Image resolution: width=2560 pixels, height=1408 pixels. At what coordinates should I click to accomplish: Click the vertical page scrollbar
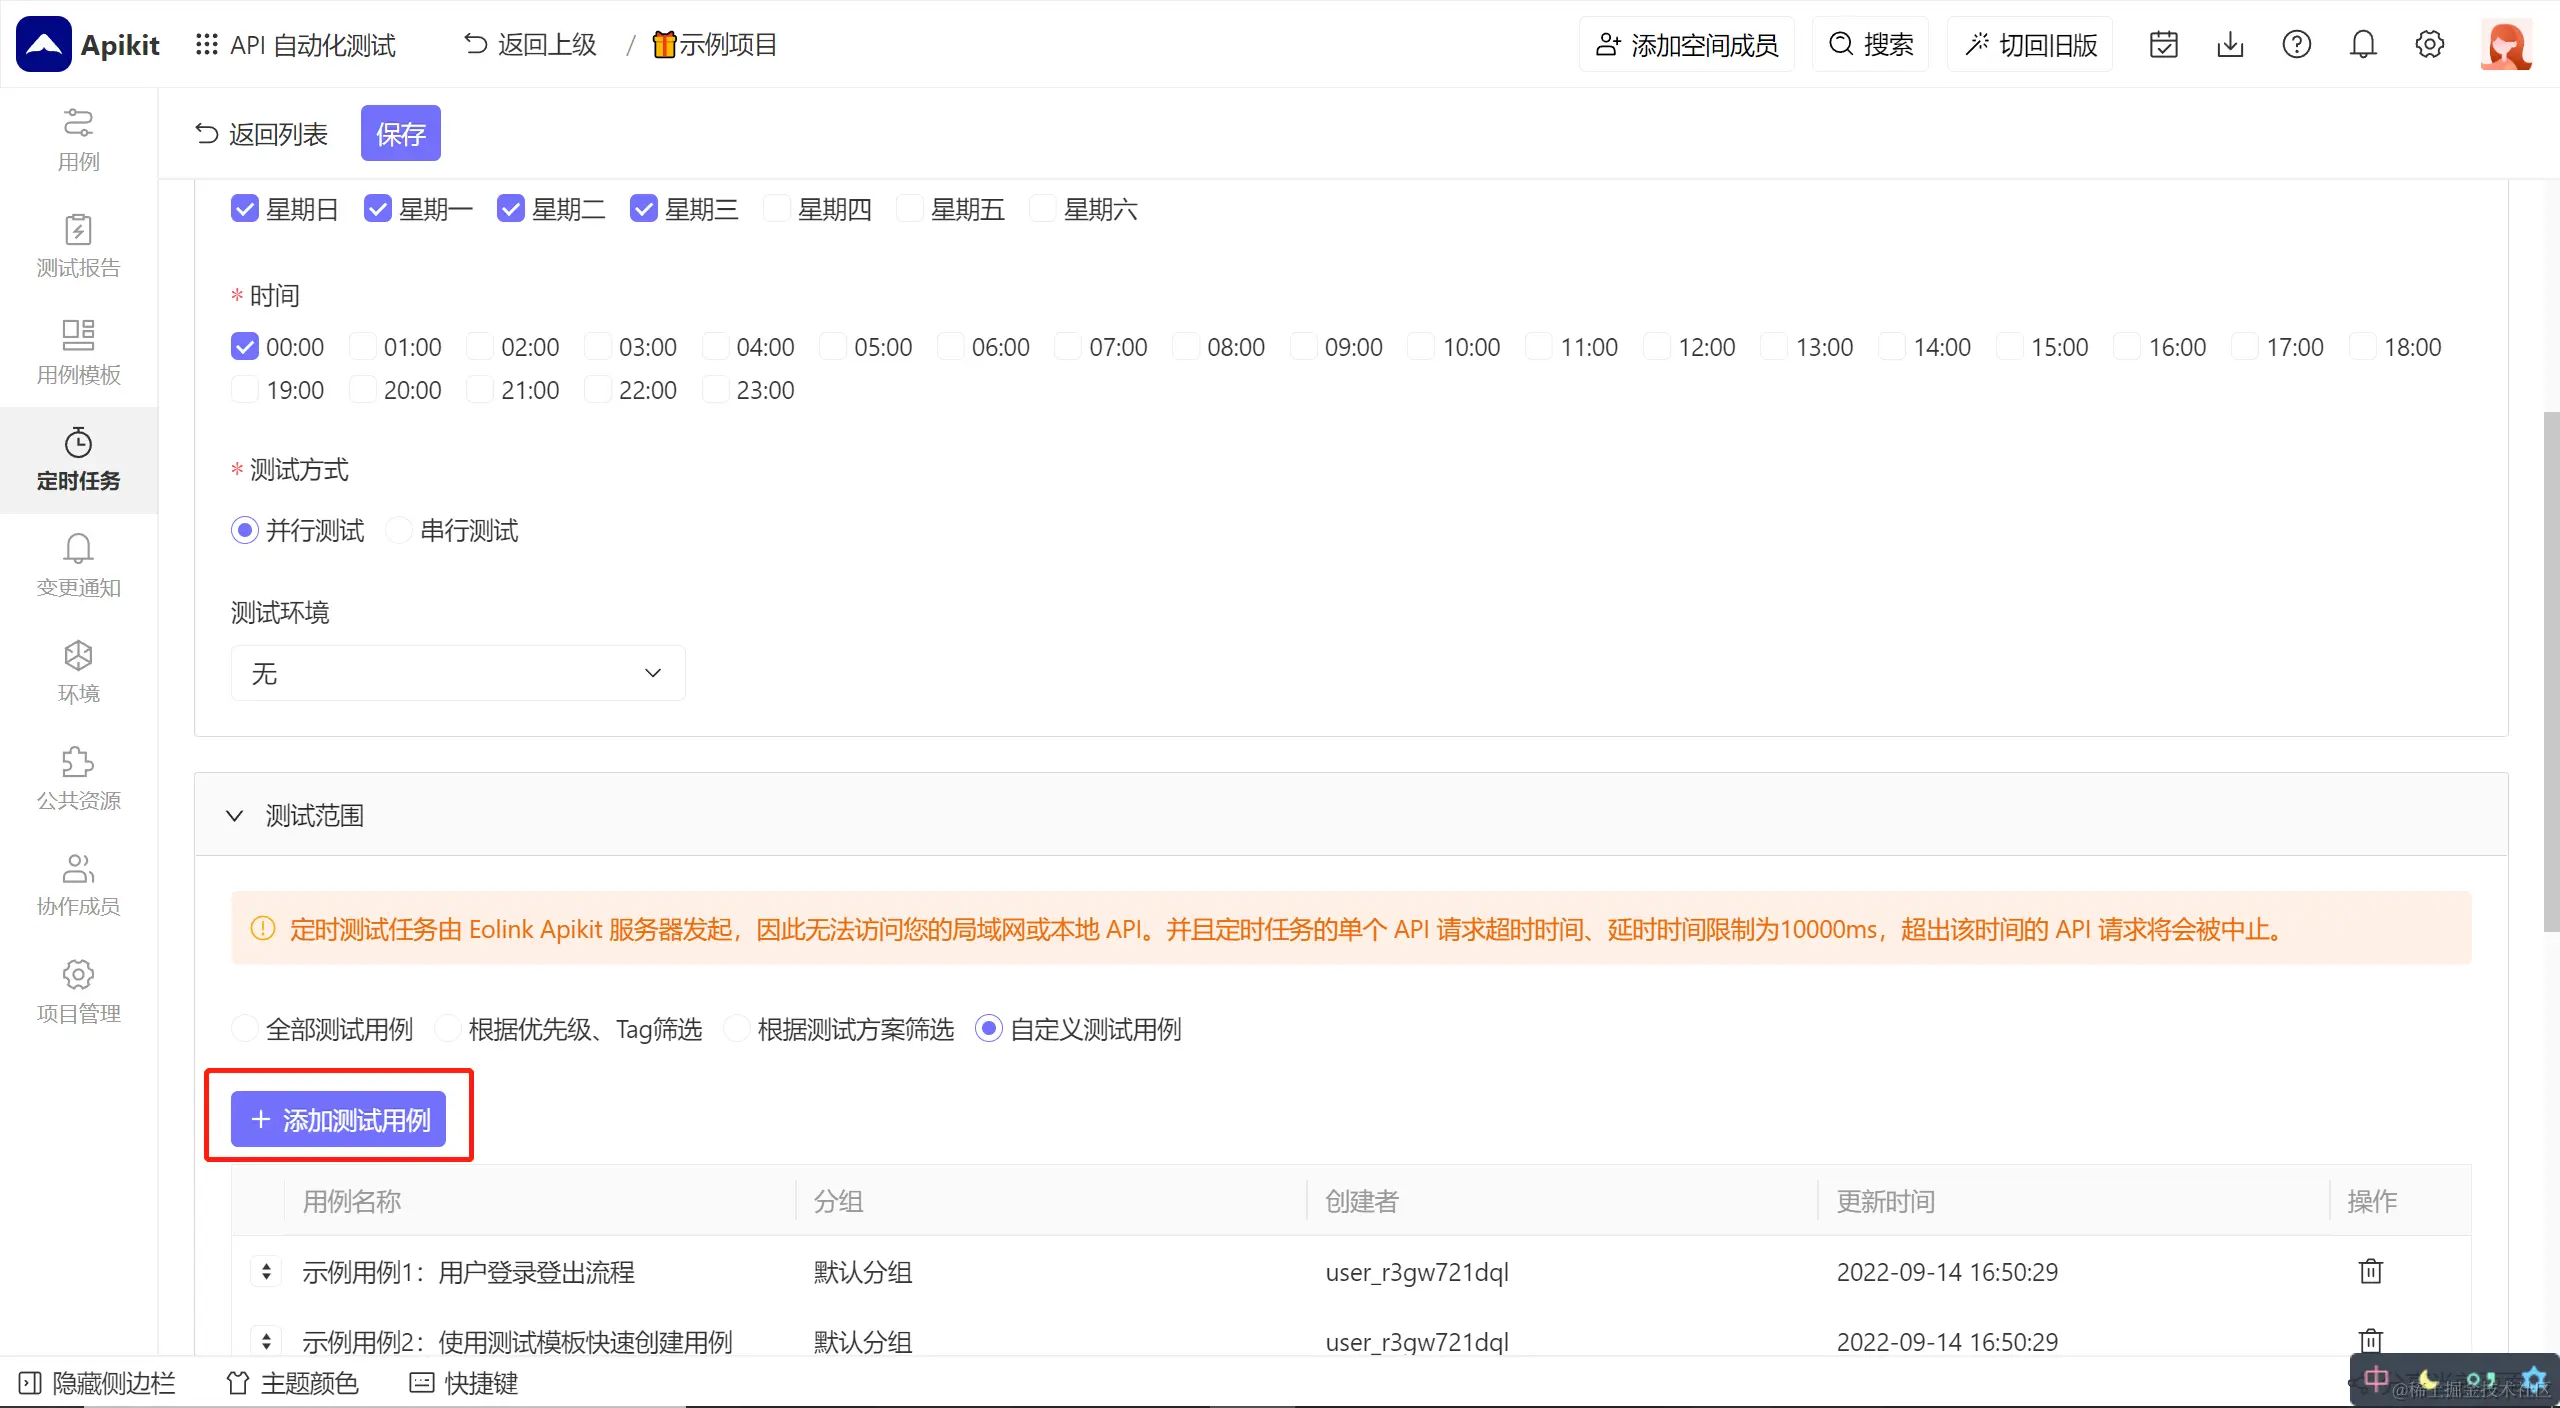(x=2551, y=670)
